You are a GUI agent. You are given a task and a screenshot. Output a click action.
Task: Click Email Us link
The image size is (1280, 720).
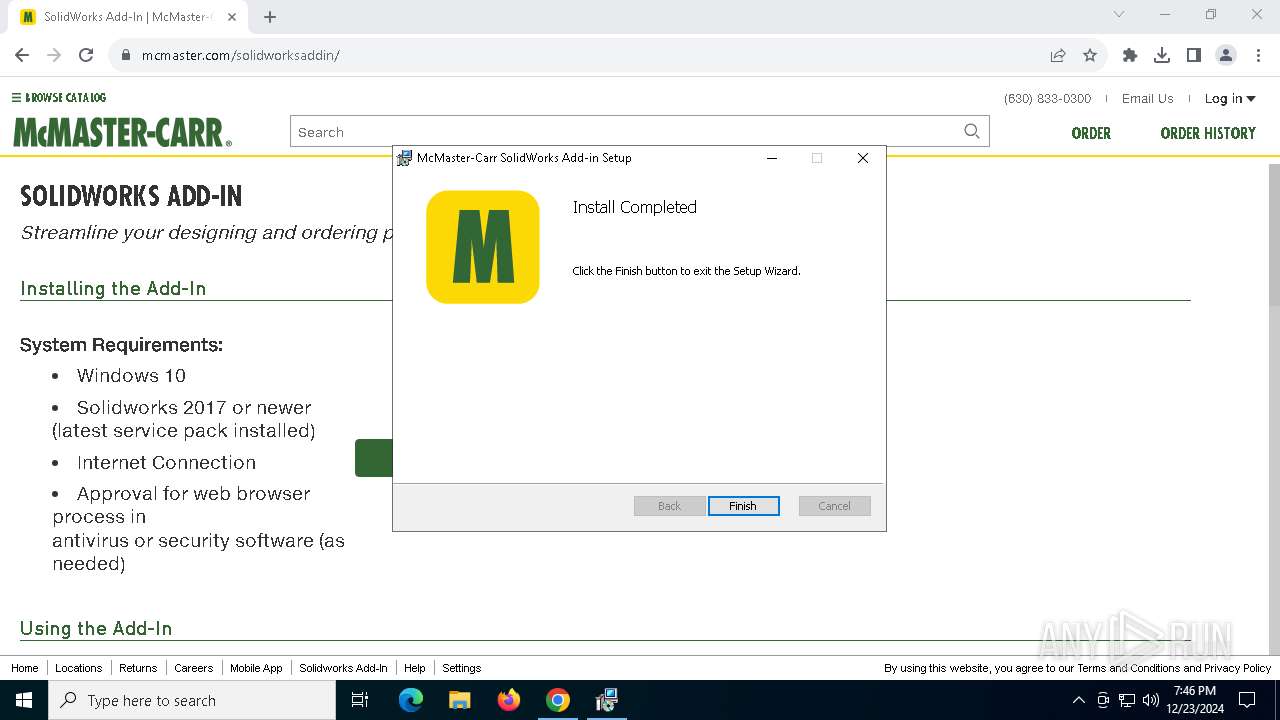[x=1147, y=98]
